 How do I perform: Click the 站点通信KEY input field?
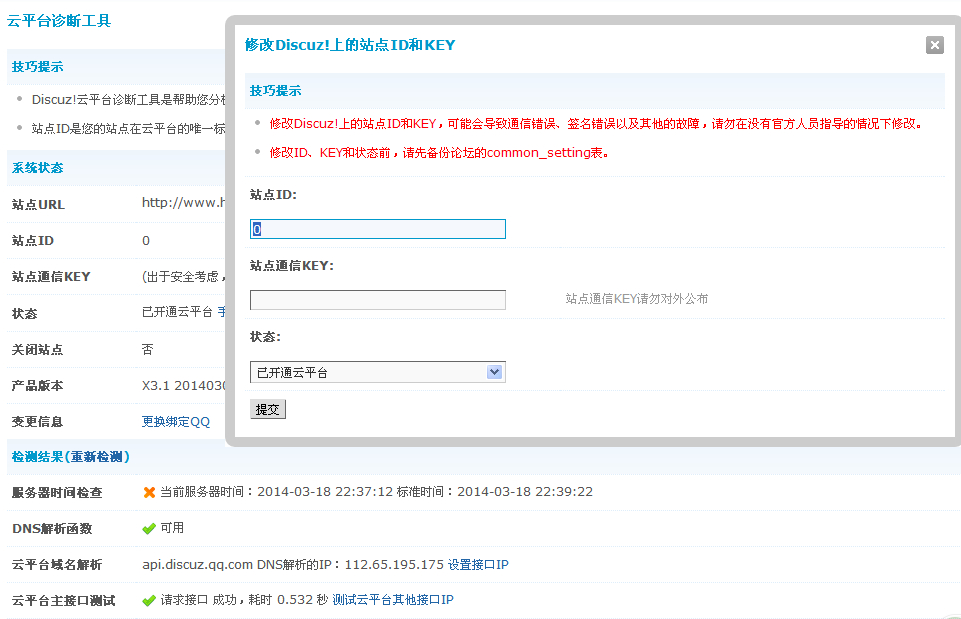pyautogui.click(x=378, y=300)
